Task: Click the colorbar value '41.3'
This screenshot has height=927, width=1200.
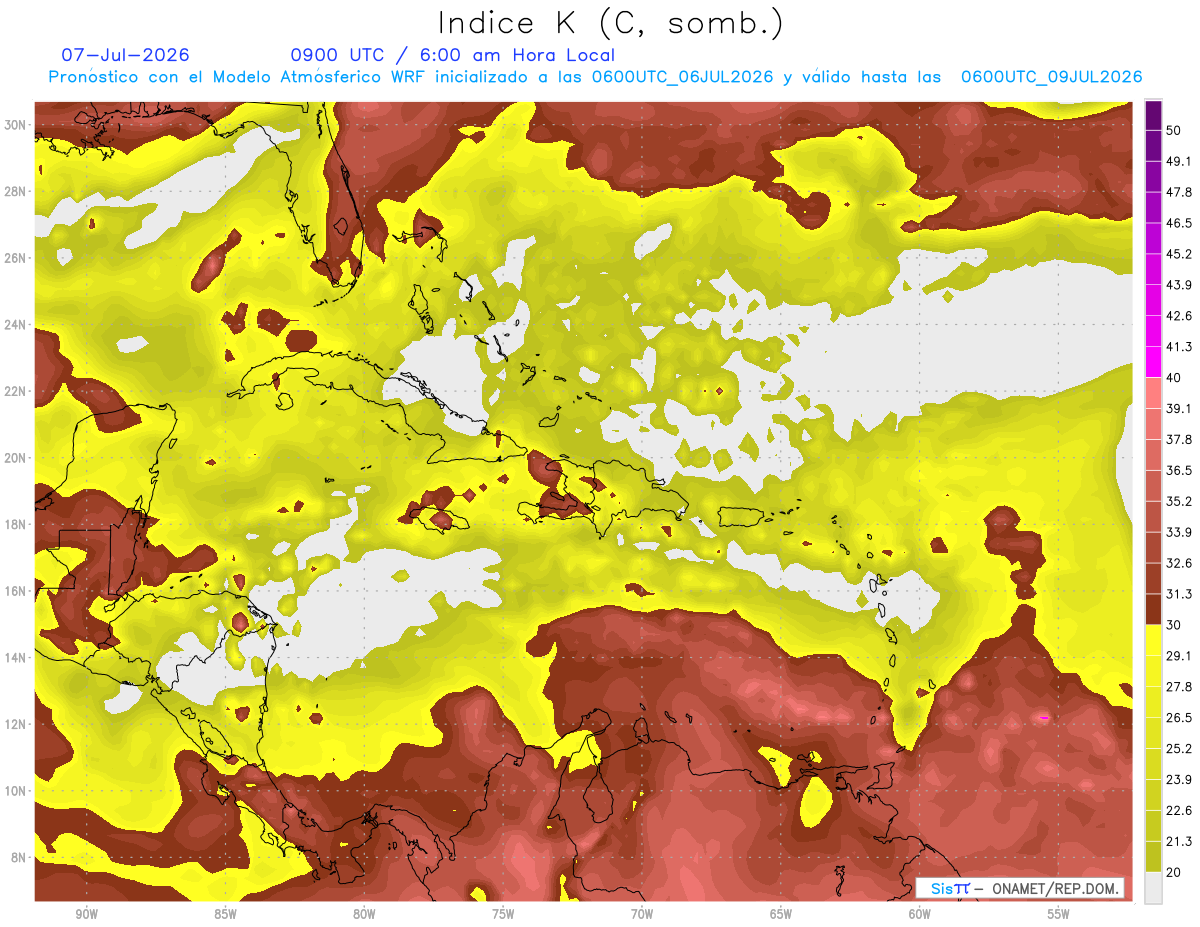Action: [x=1180, y=347]
